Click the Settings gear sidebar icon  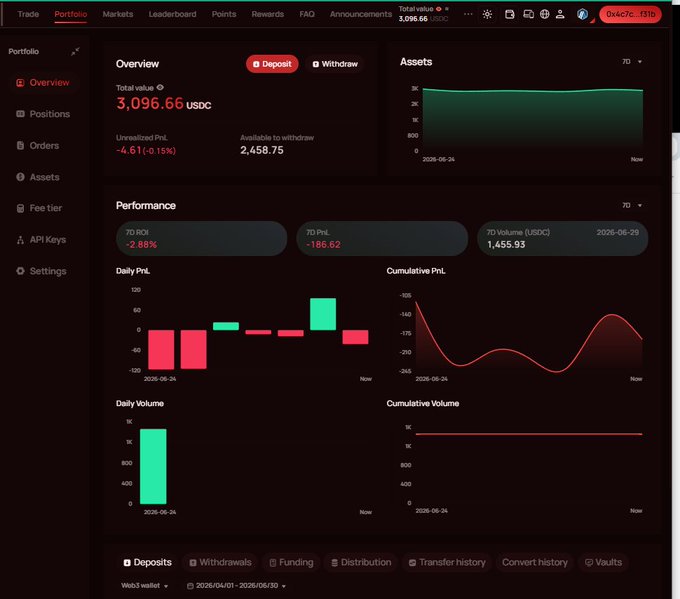click(x=20, y=271)
